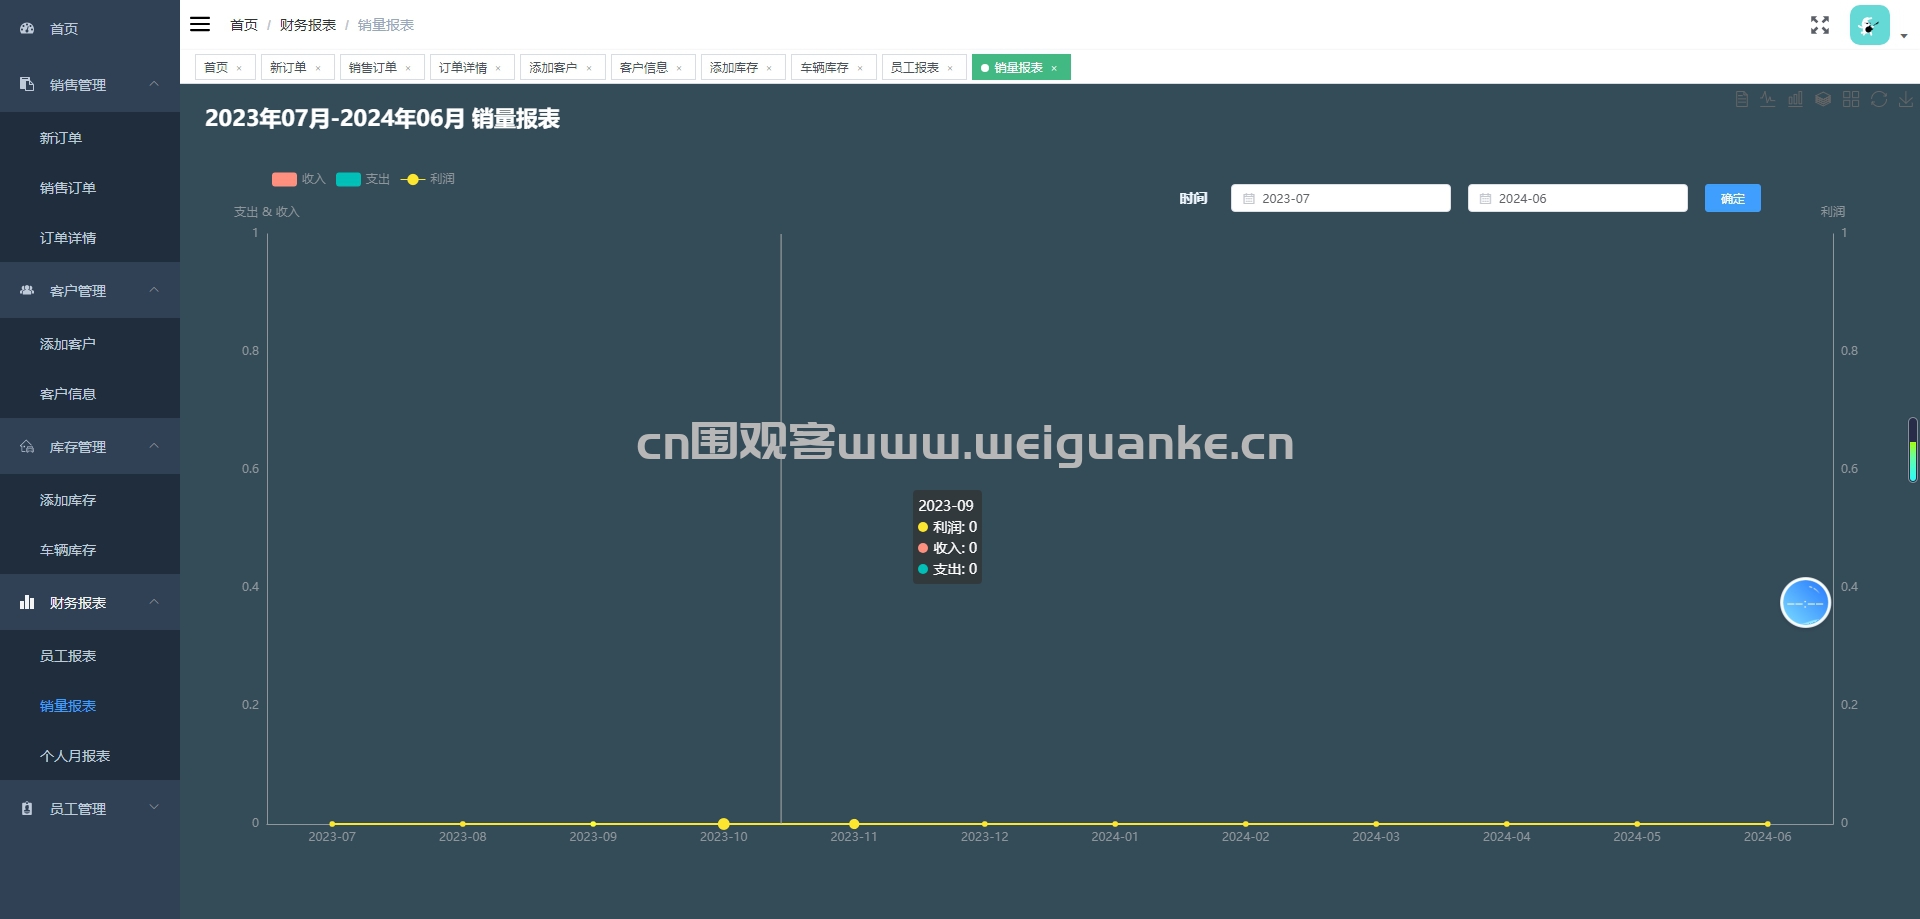
Task: Close the 添加客户 tab
Action: click(x=589, y=68)
